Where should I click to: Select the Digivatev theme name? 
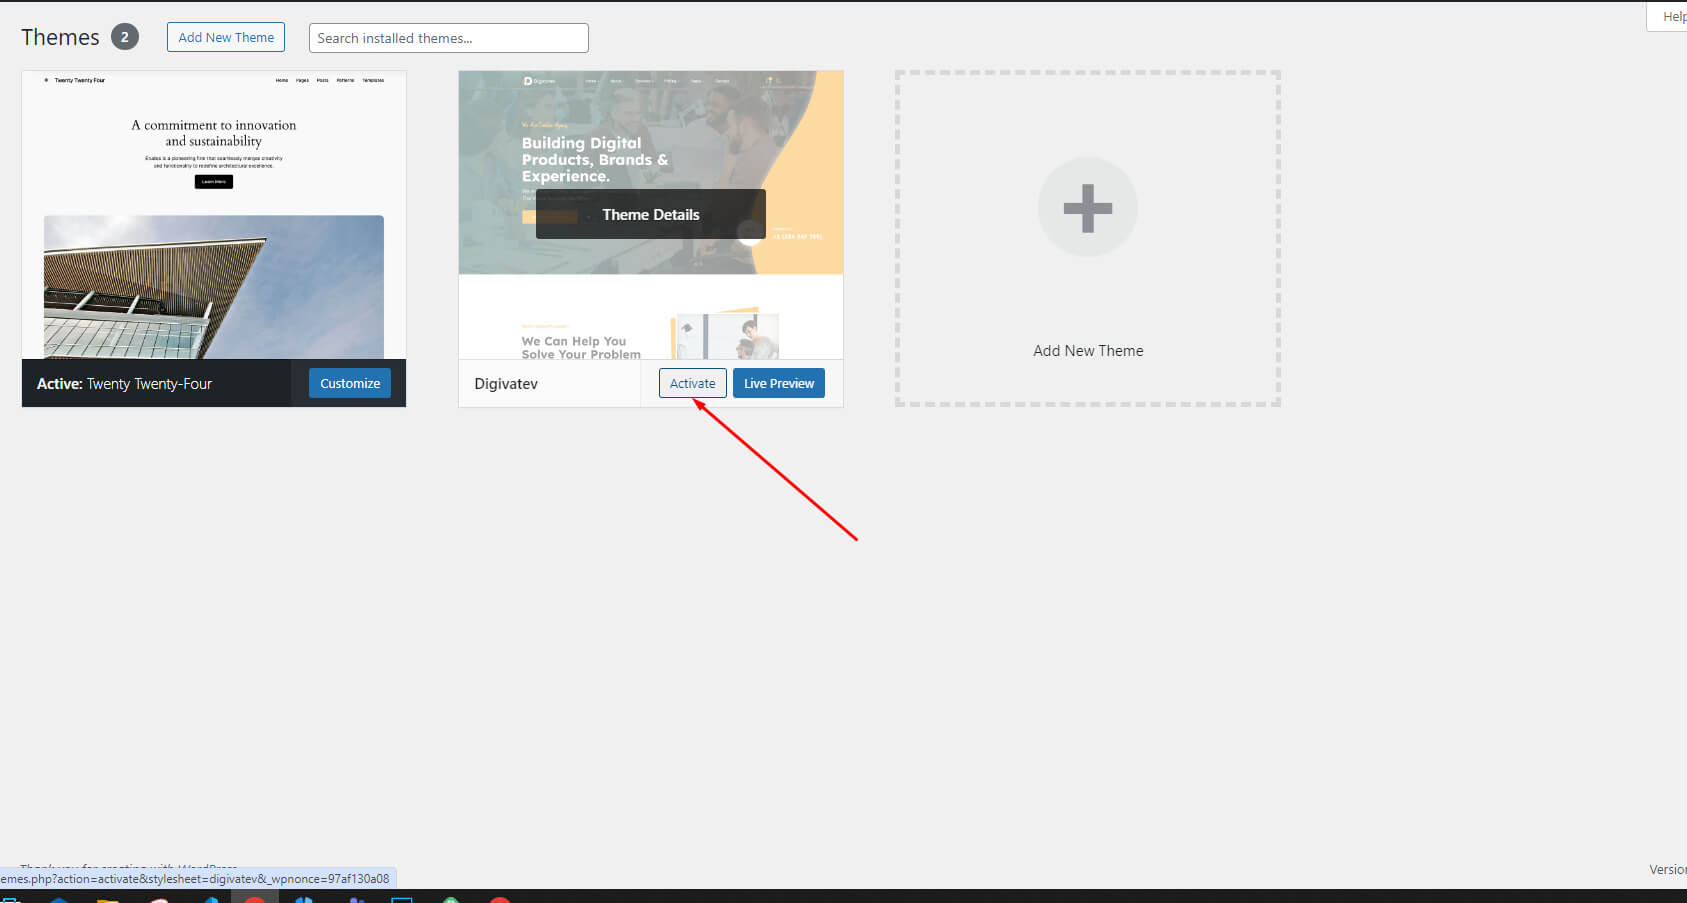[x=506, y=384]
